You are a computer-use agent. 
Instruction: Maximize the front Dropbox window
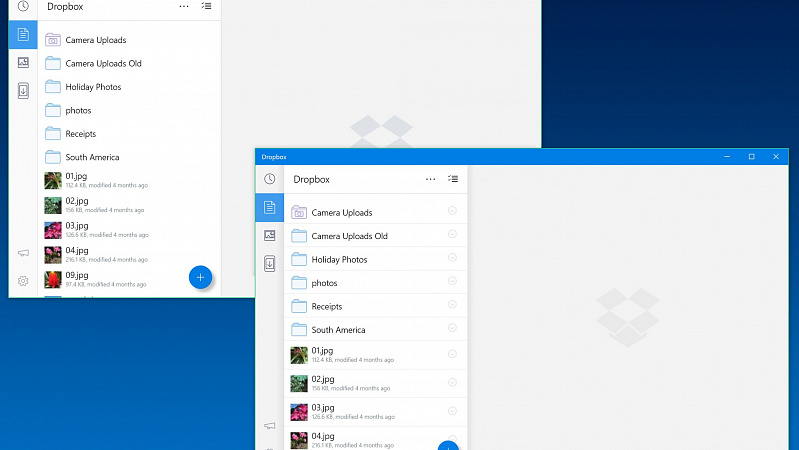tap(752, 156)
